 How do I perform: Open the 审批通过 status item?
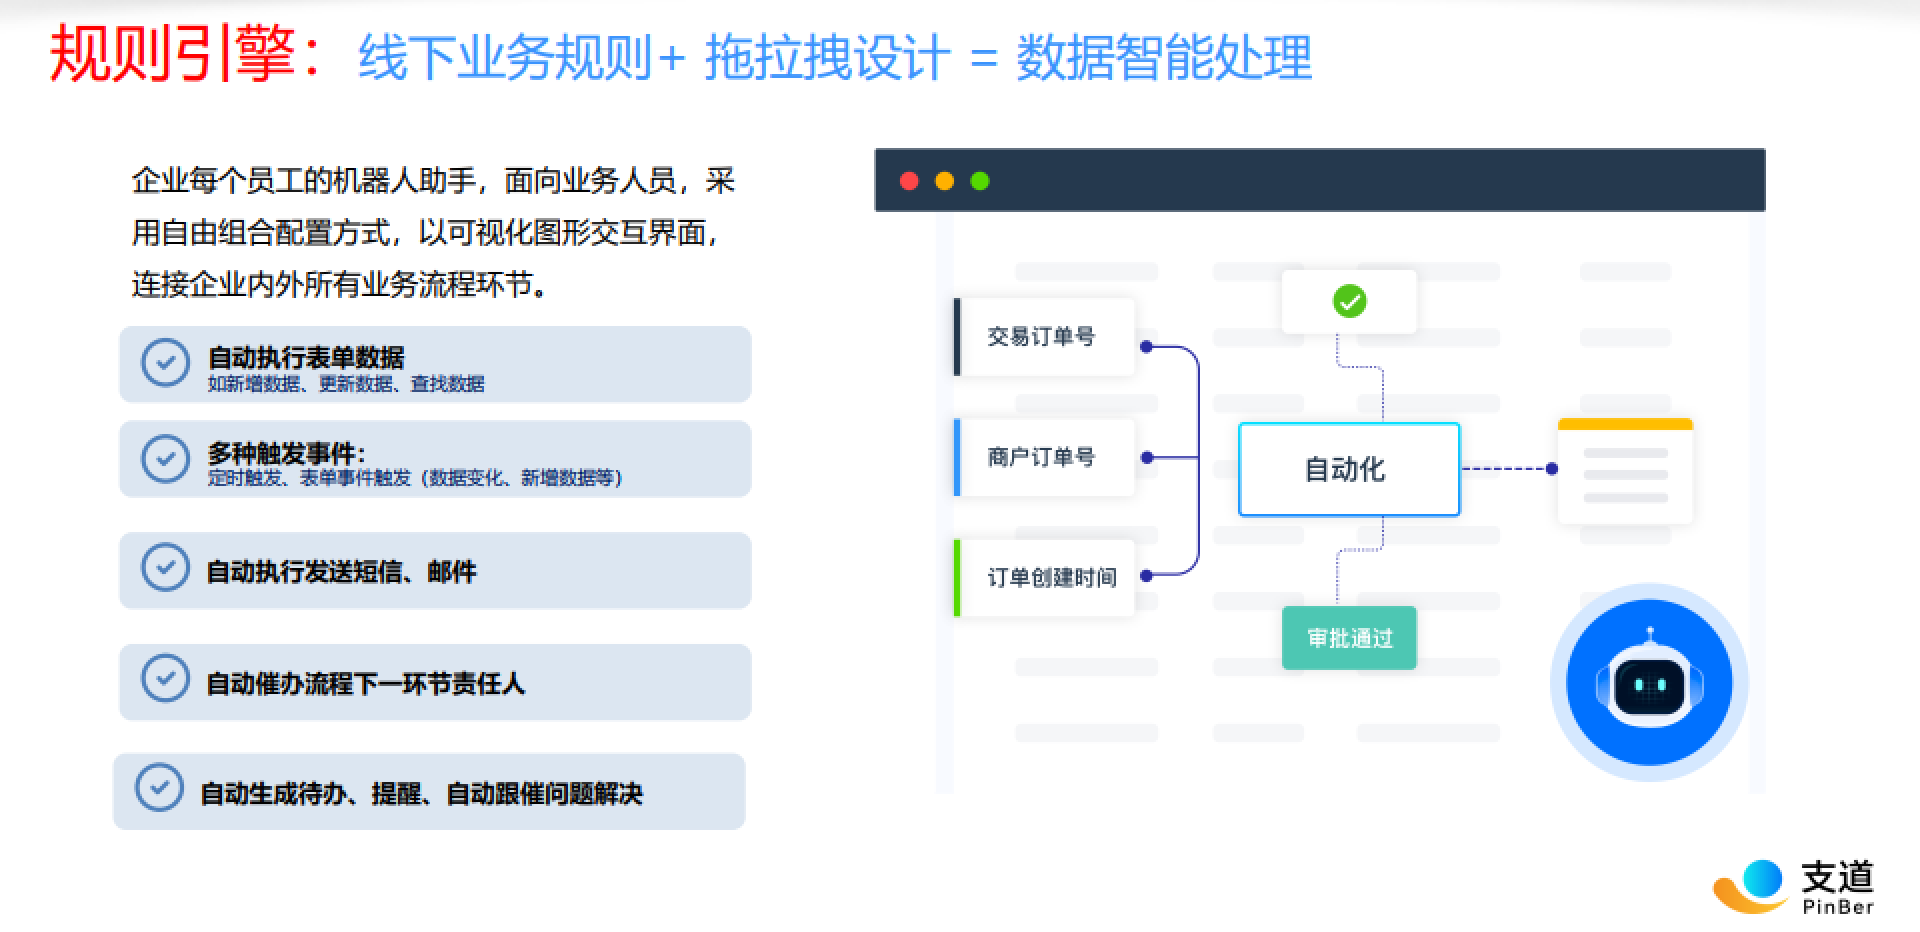1348,637
